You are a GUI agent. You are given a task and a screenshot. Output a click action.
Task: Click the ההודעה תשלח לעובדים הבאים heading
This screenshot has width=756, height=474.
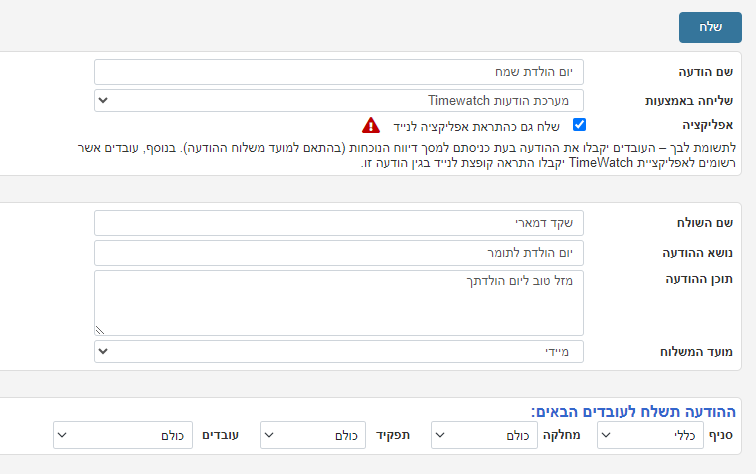pos(633,411)
